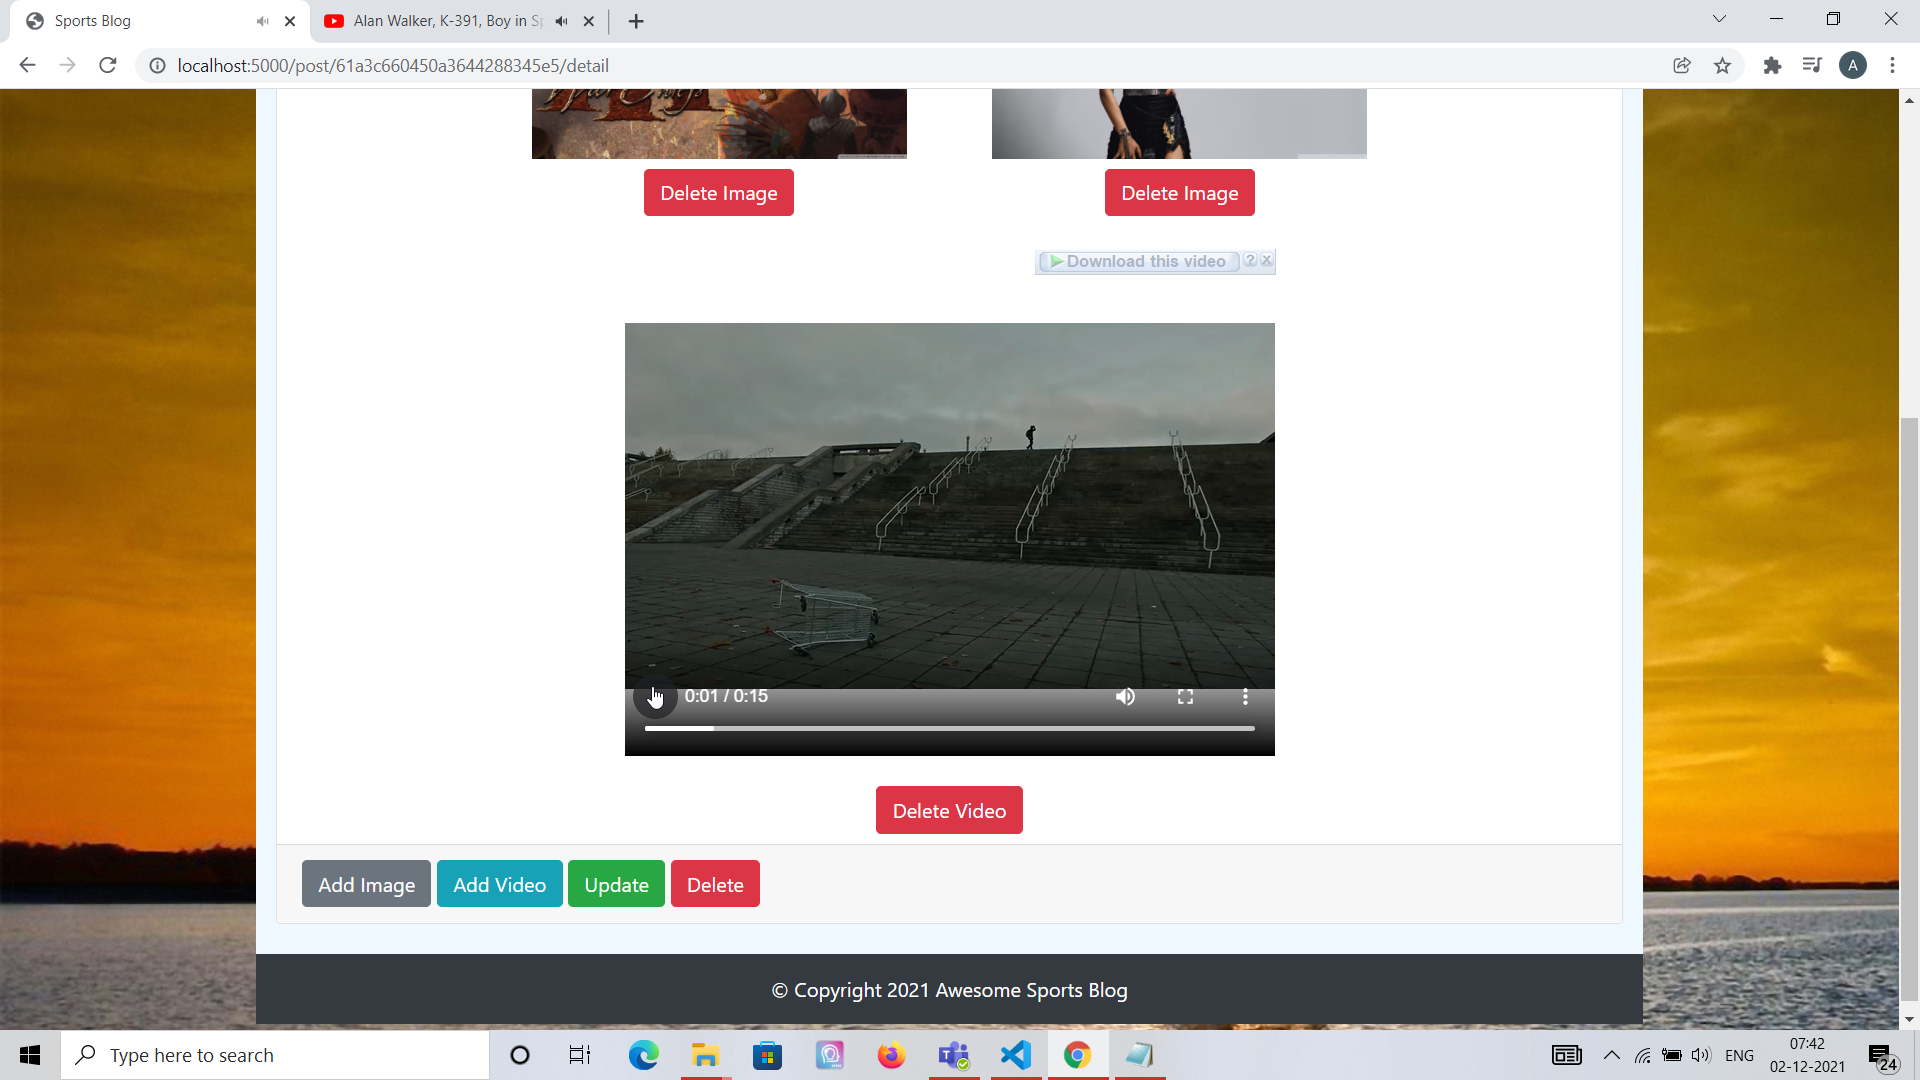This screenshot has height=1080, width=1920.
Task: Seek using the video progress bar
Action: (x=949, y=729)
